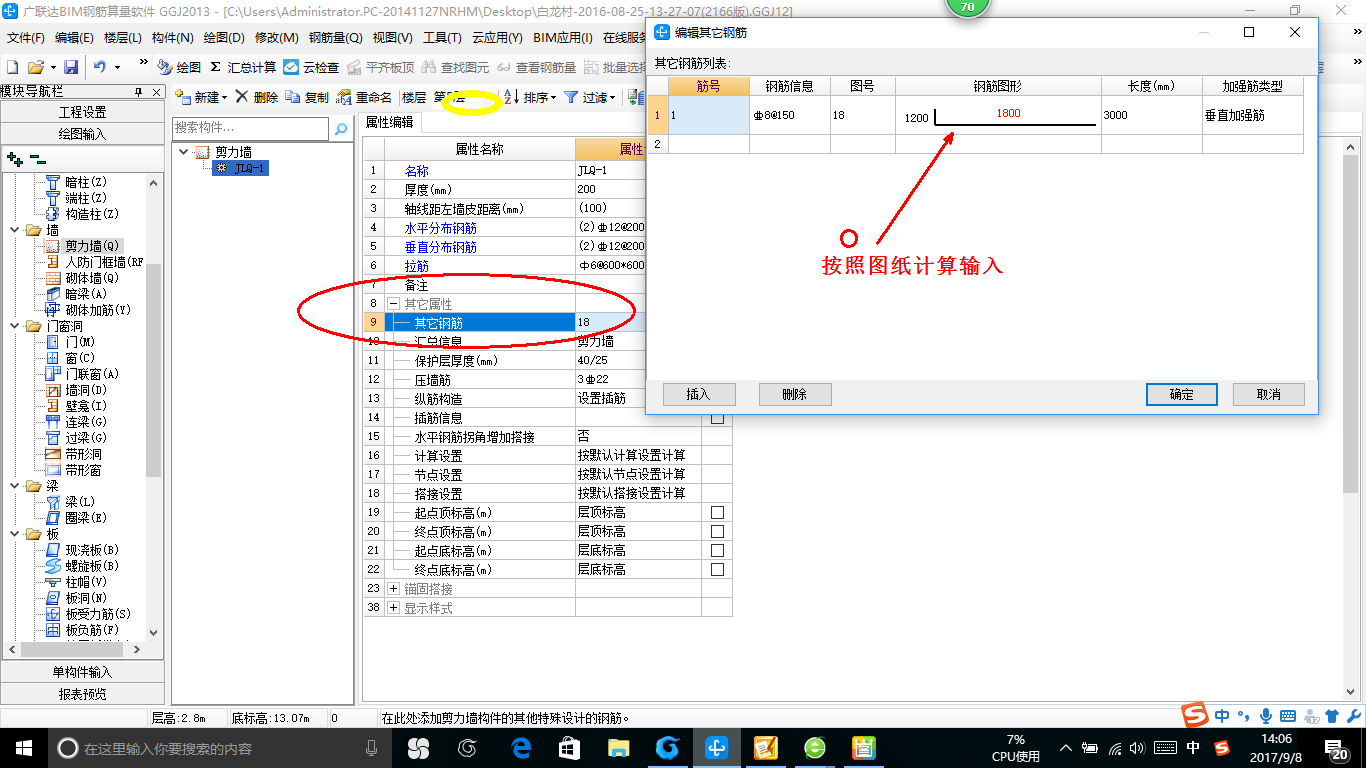Open the 绘图 drawing tool
1366x768 pixels.
pyautogui.click(x=180, y=67)
